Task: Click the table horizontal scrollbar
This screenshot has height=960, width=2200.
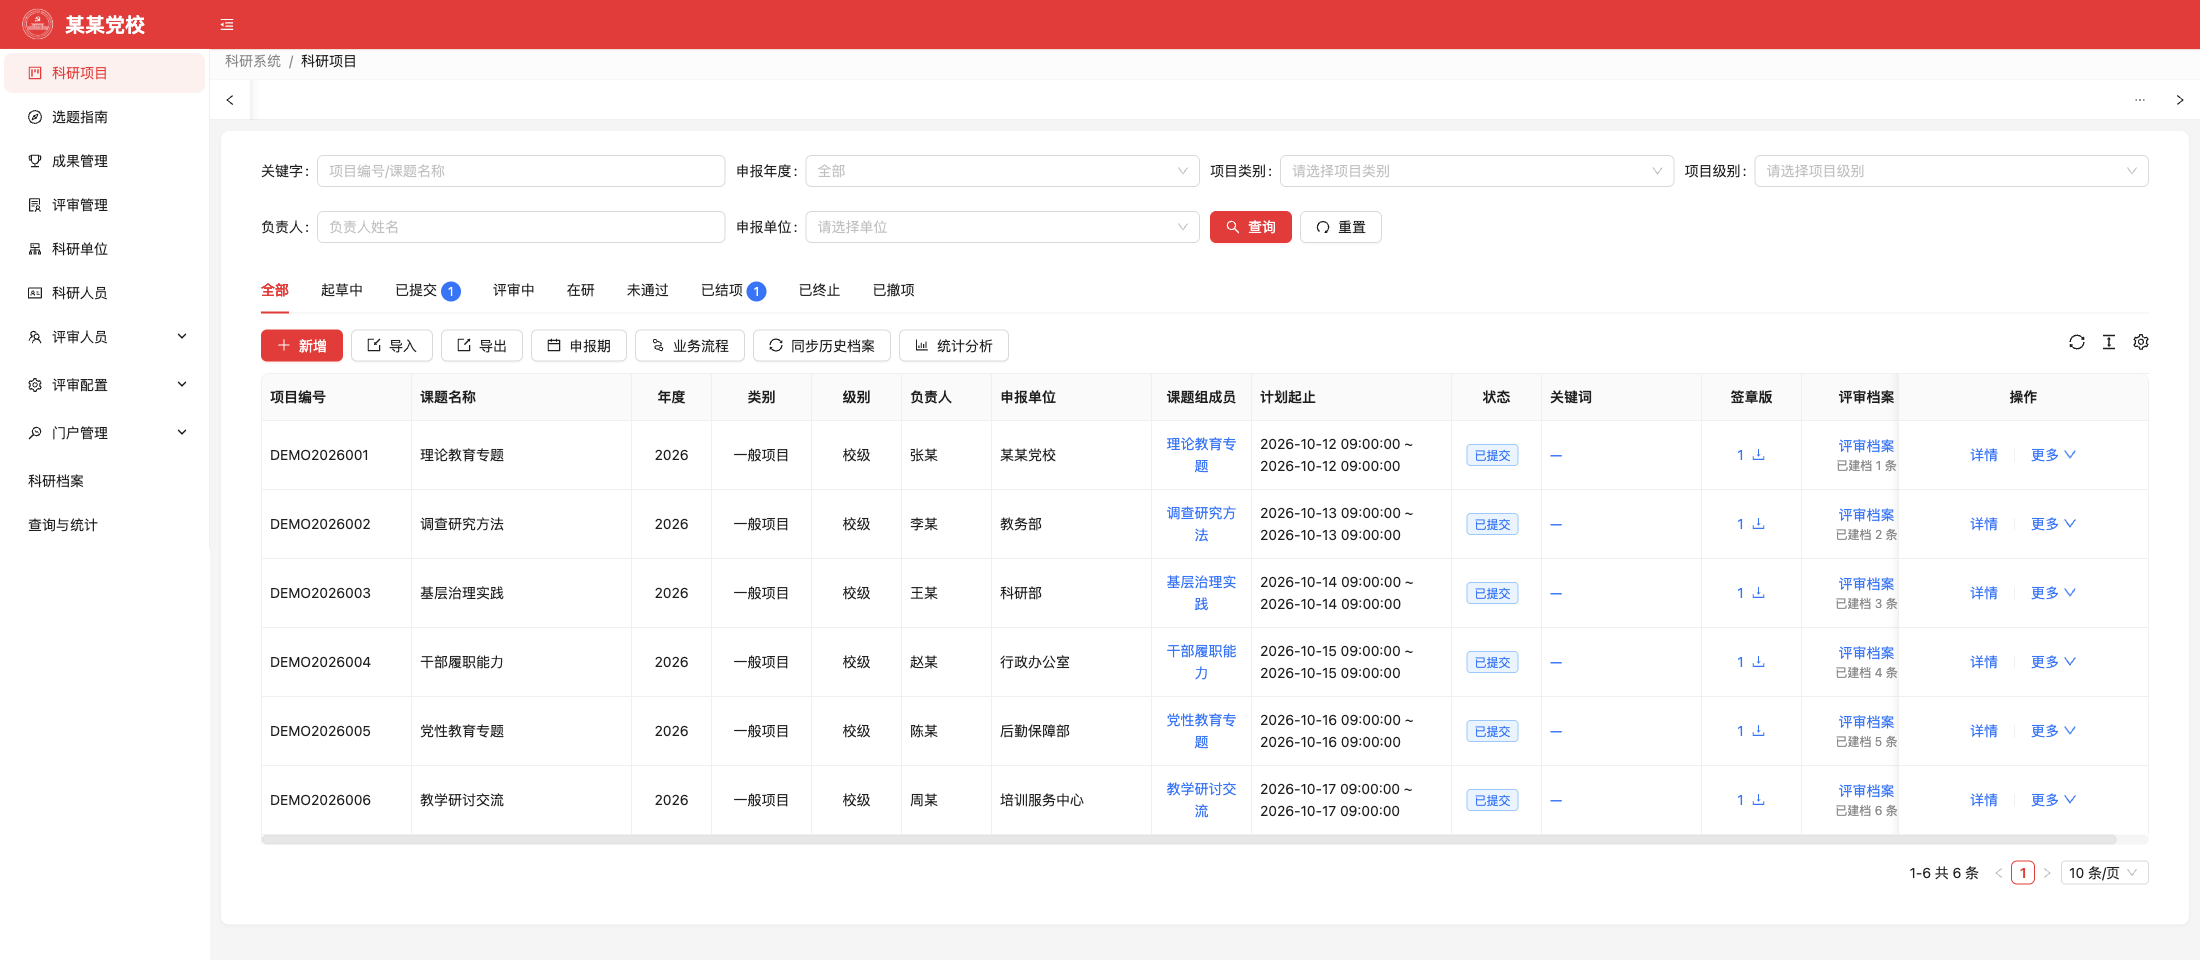Action: [1188, 840]
